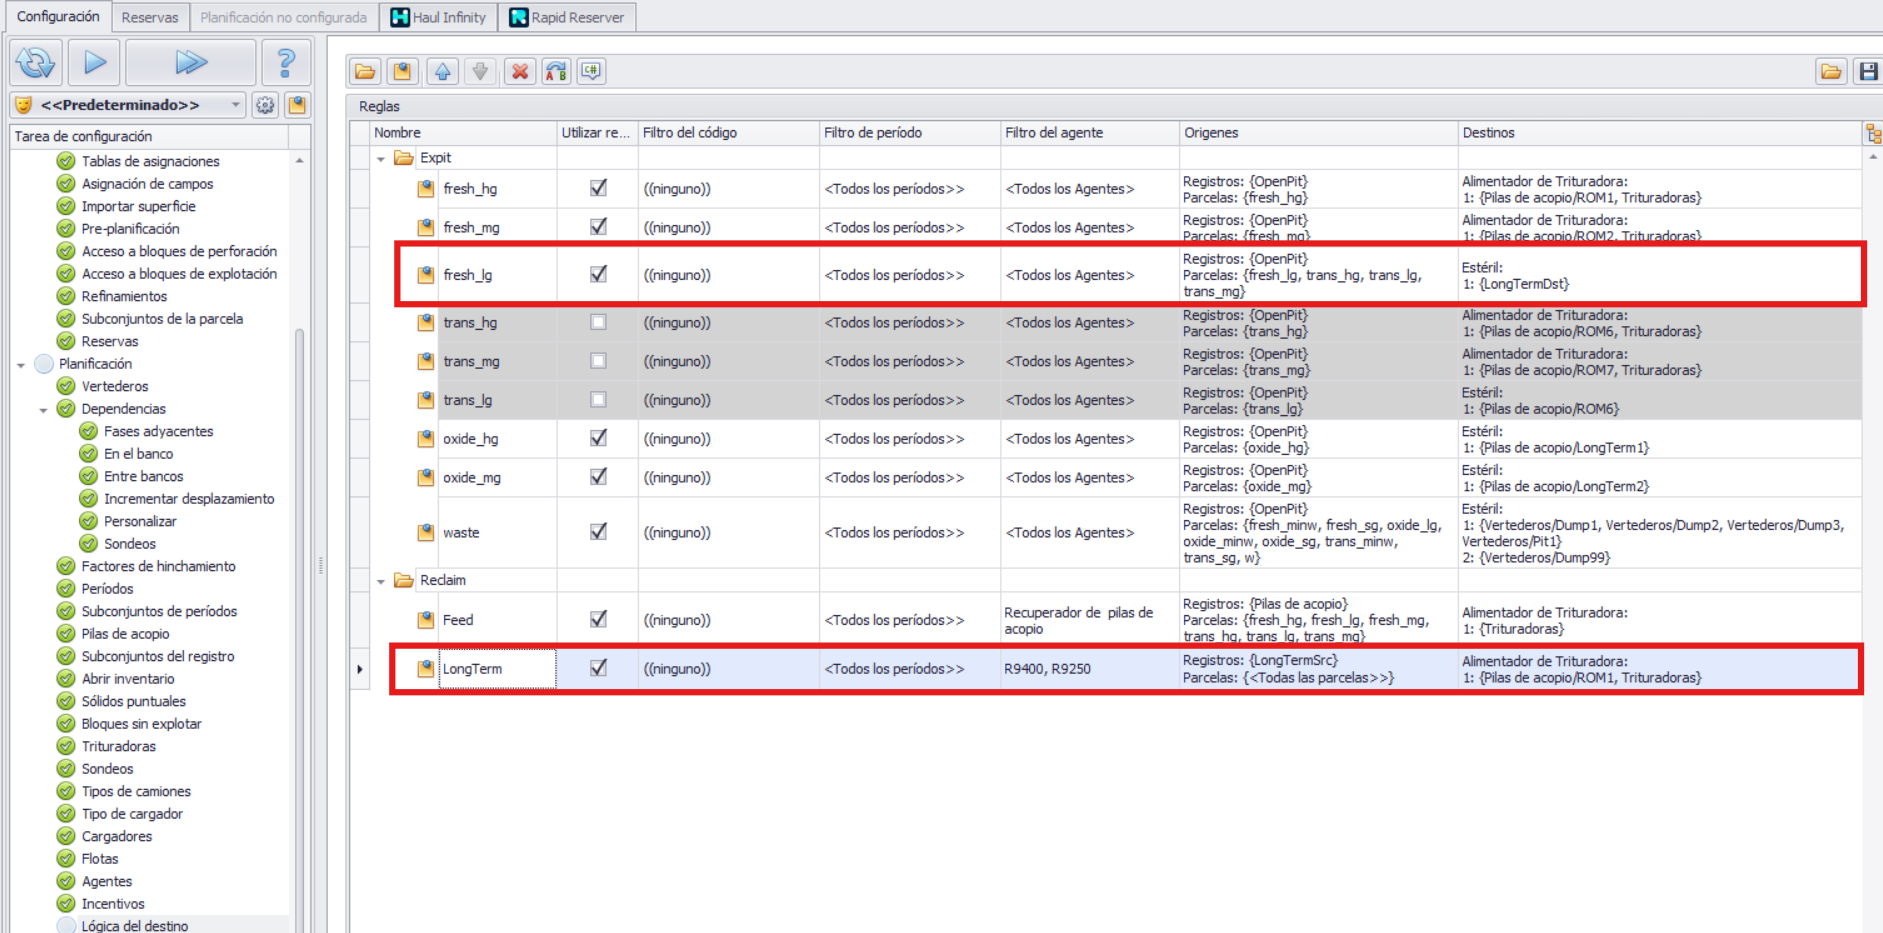This screenshot has width=1883, height=933.
Task: Move a rule up with the blue arrow icon
Action: 443,71
